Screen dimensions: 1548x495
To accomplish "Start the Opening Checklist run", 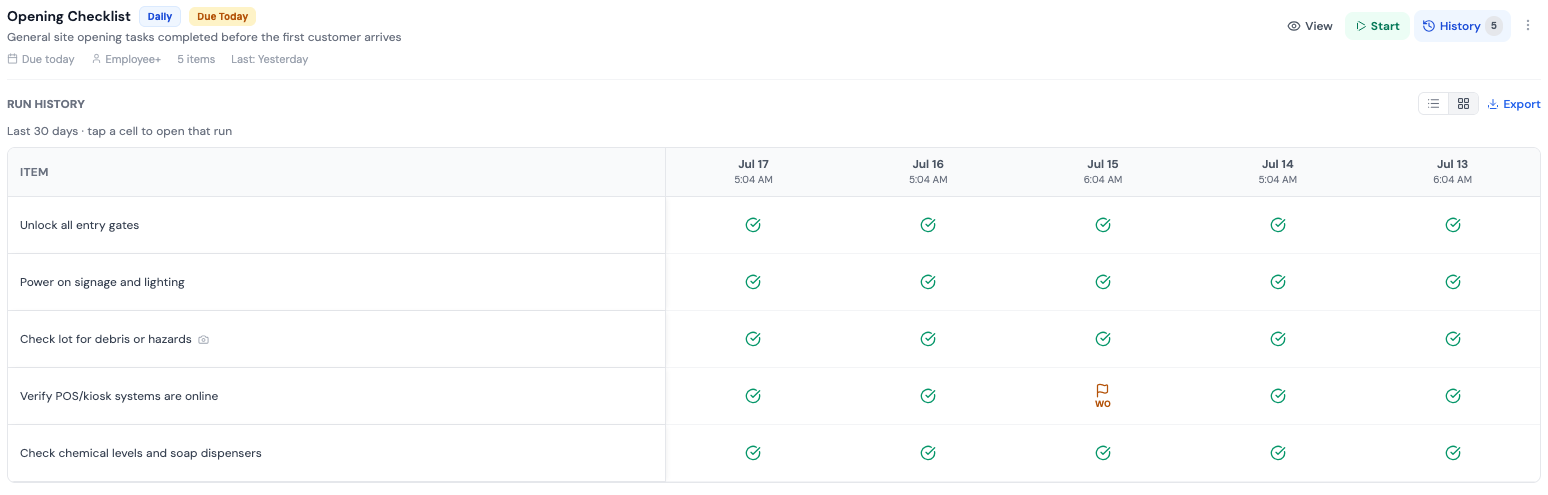I will coord(1377,26).
